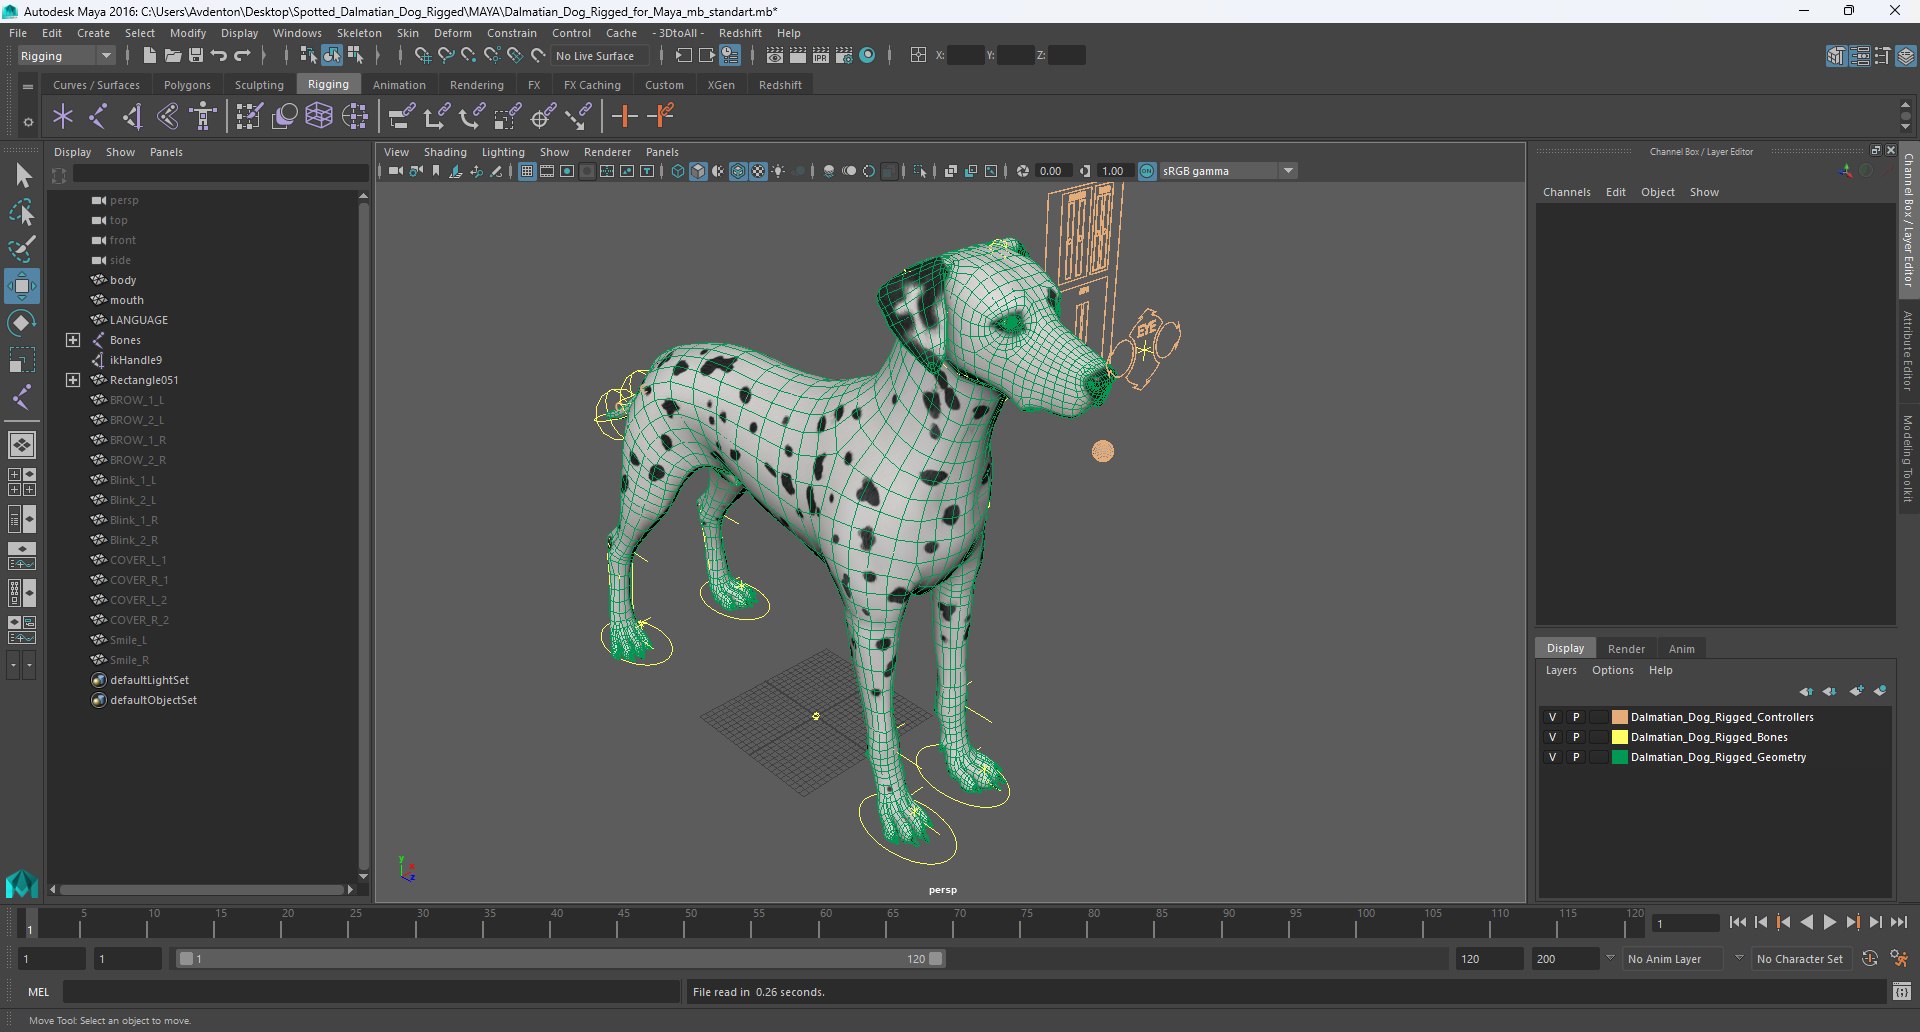Open Layers menu in Layer Editor
Image resolution: width=1920 pixels, height=1032 pixels.
click(x=1560, y=670)
